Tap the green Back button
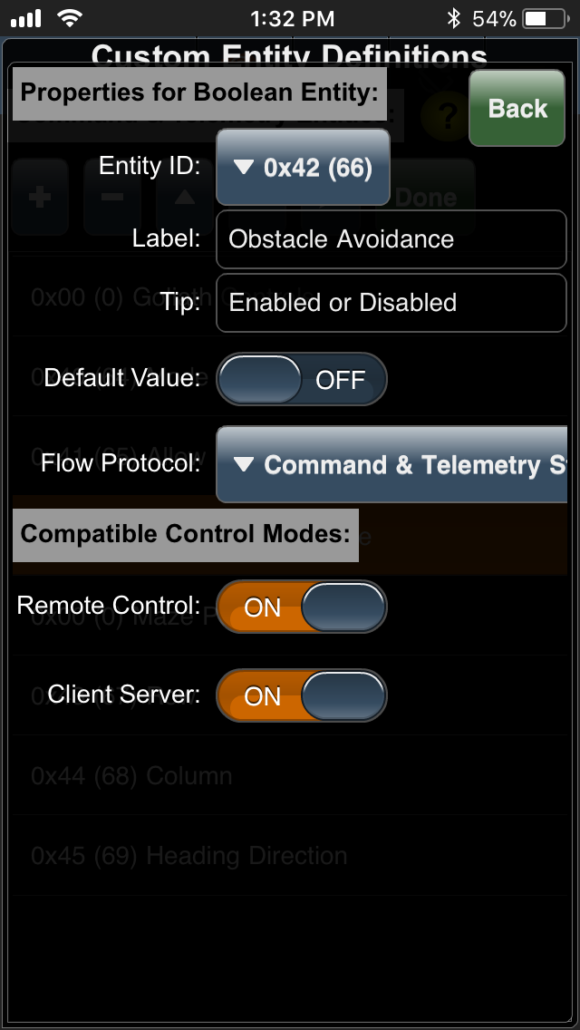 [517, 108]
